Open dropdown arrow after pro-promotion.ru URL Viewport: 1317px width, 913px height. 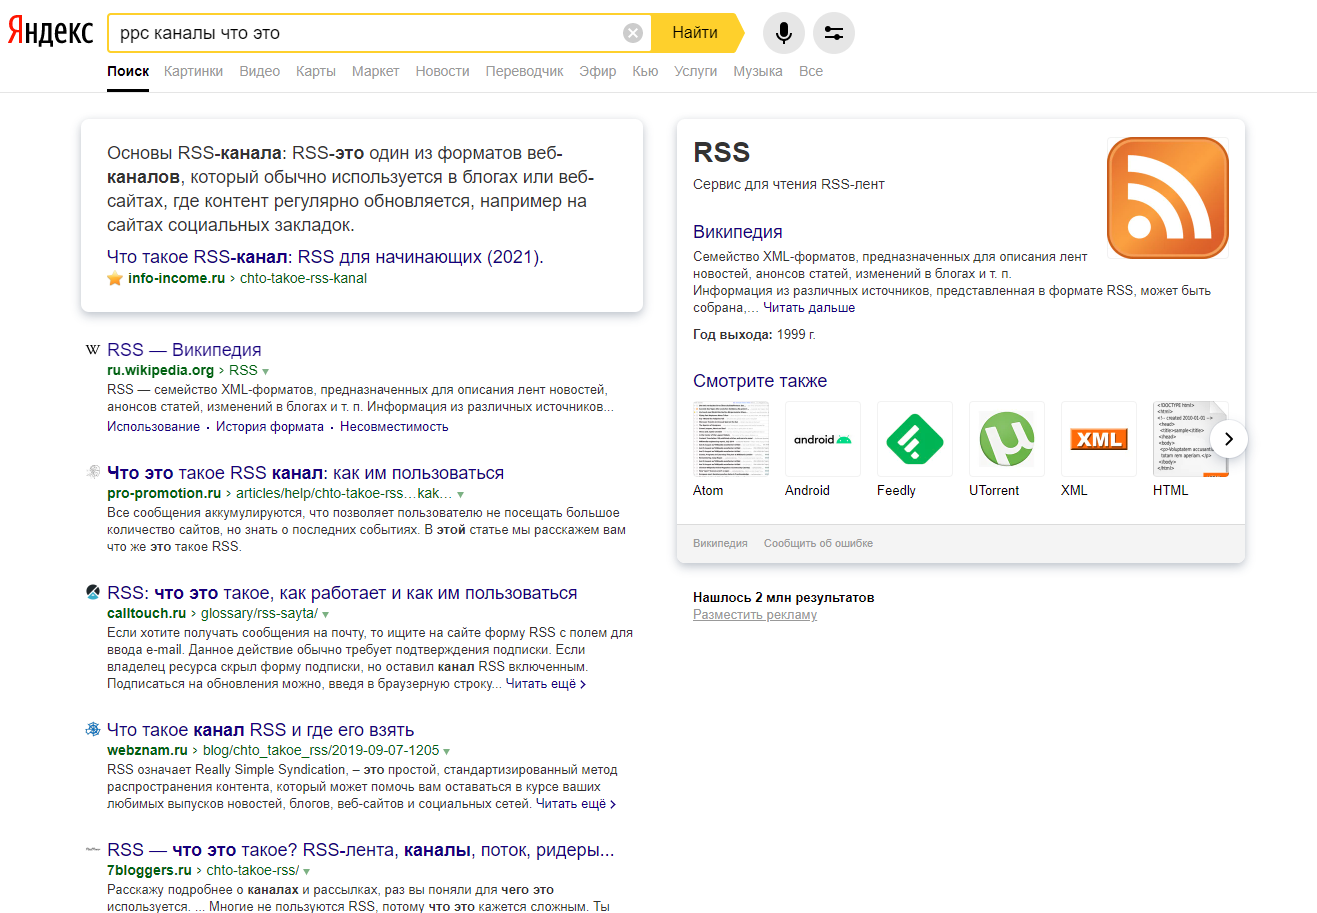pos(460,494)
